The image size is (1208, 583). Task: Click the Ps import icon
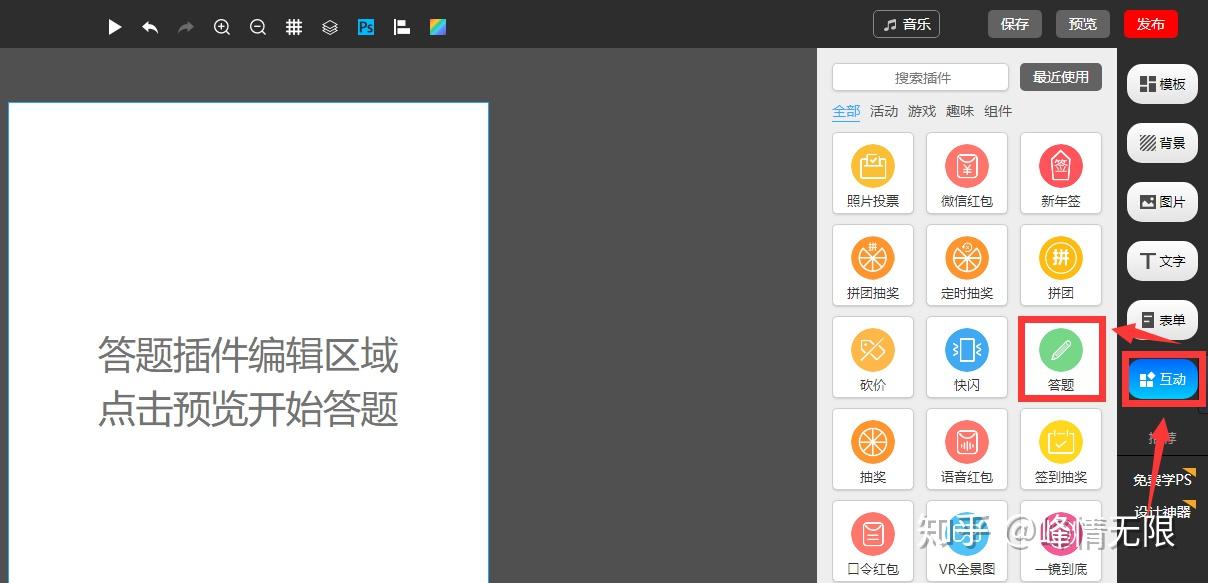coord(366,27)
